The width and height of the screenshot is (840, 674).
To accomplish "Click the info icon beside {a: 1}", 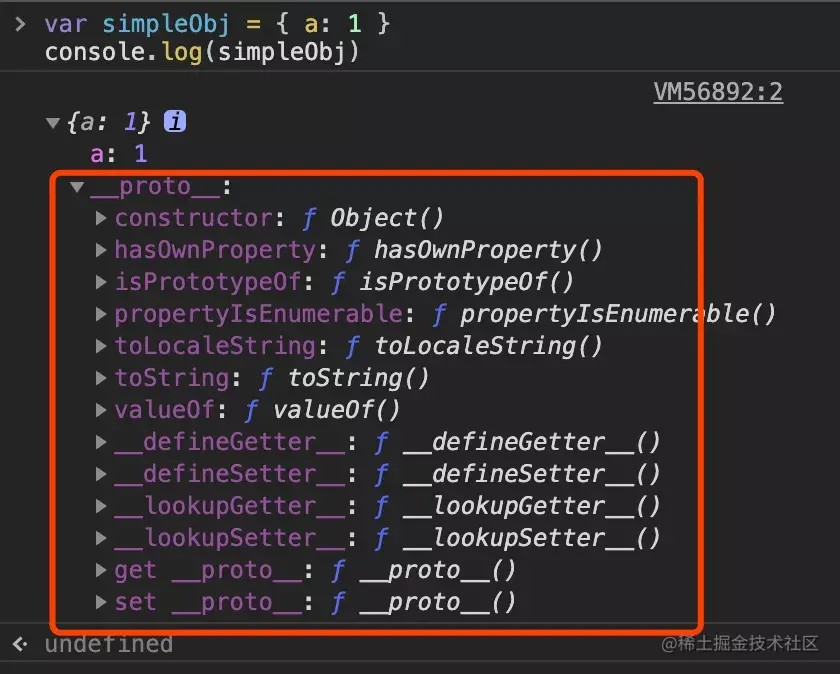I will pos(175,122).
